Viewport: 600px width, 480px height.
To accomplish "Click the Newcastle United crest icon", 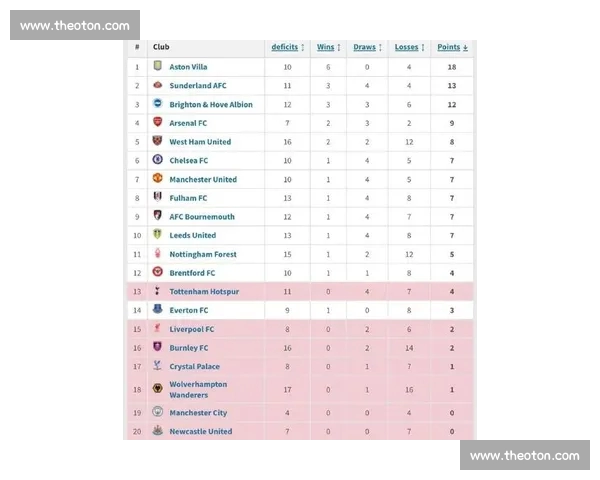I will (157, 431).
